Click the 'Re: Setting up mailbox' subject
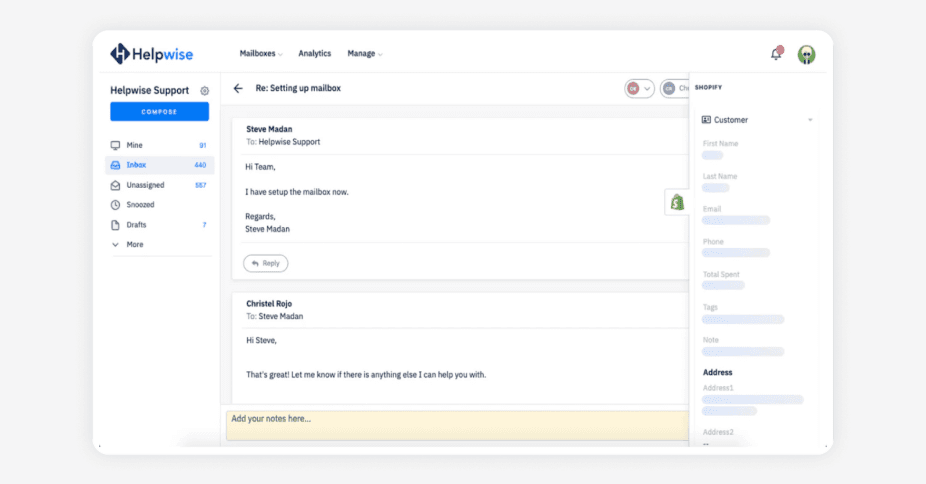This screenshot has width=926, height=484. point(298,89)
